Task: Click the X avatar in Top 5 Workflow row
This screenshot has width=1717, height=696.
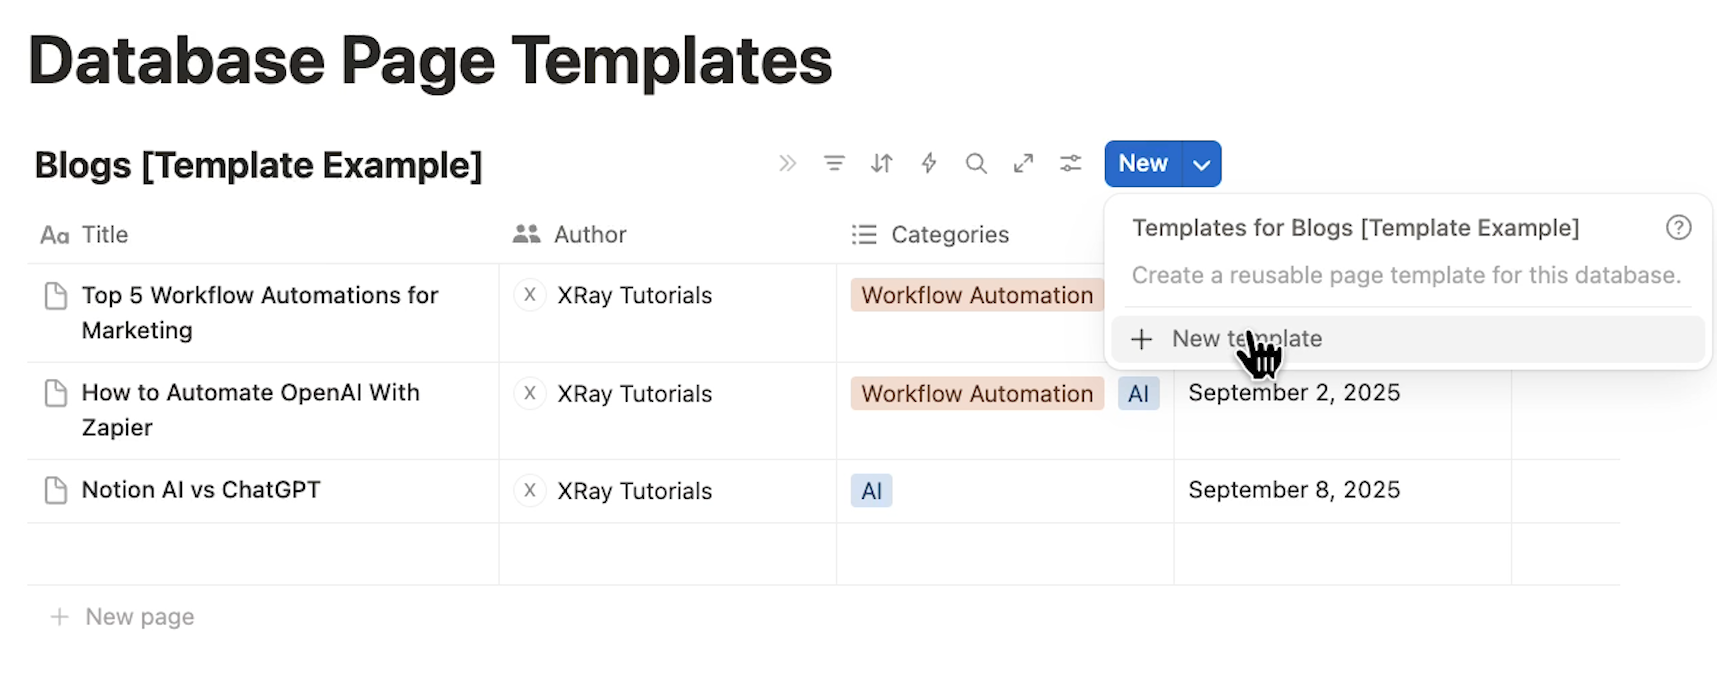Action: pyautogui.click(x=529, y=295)
